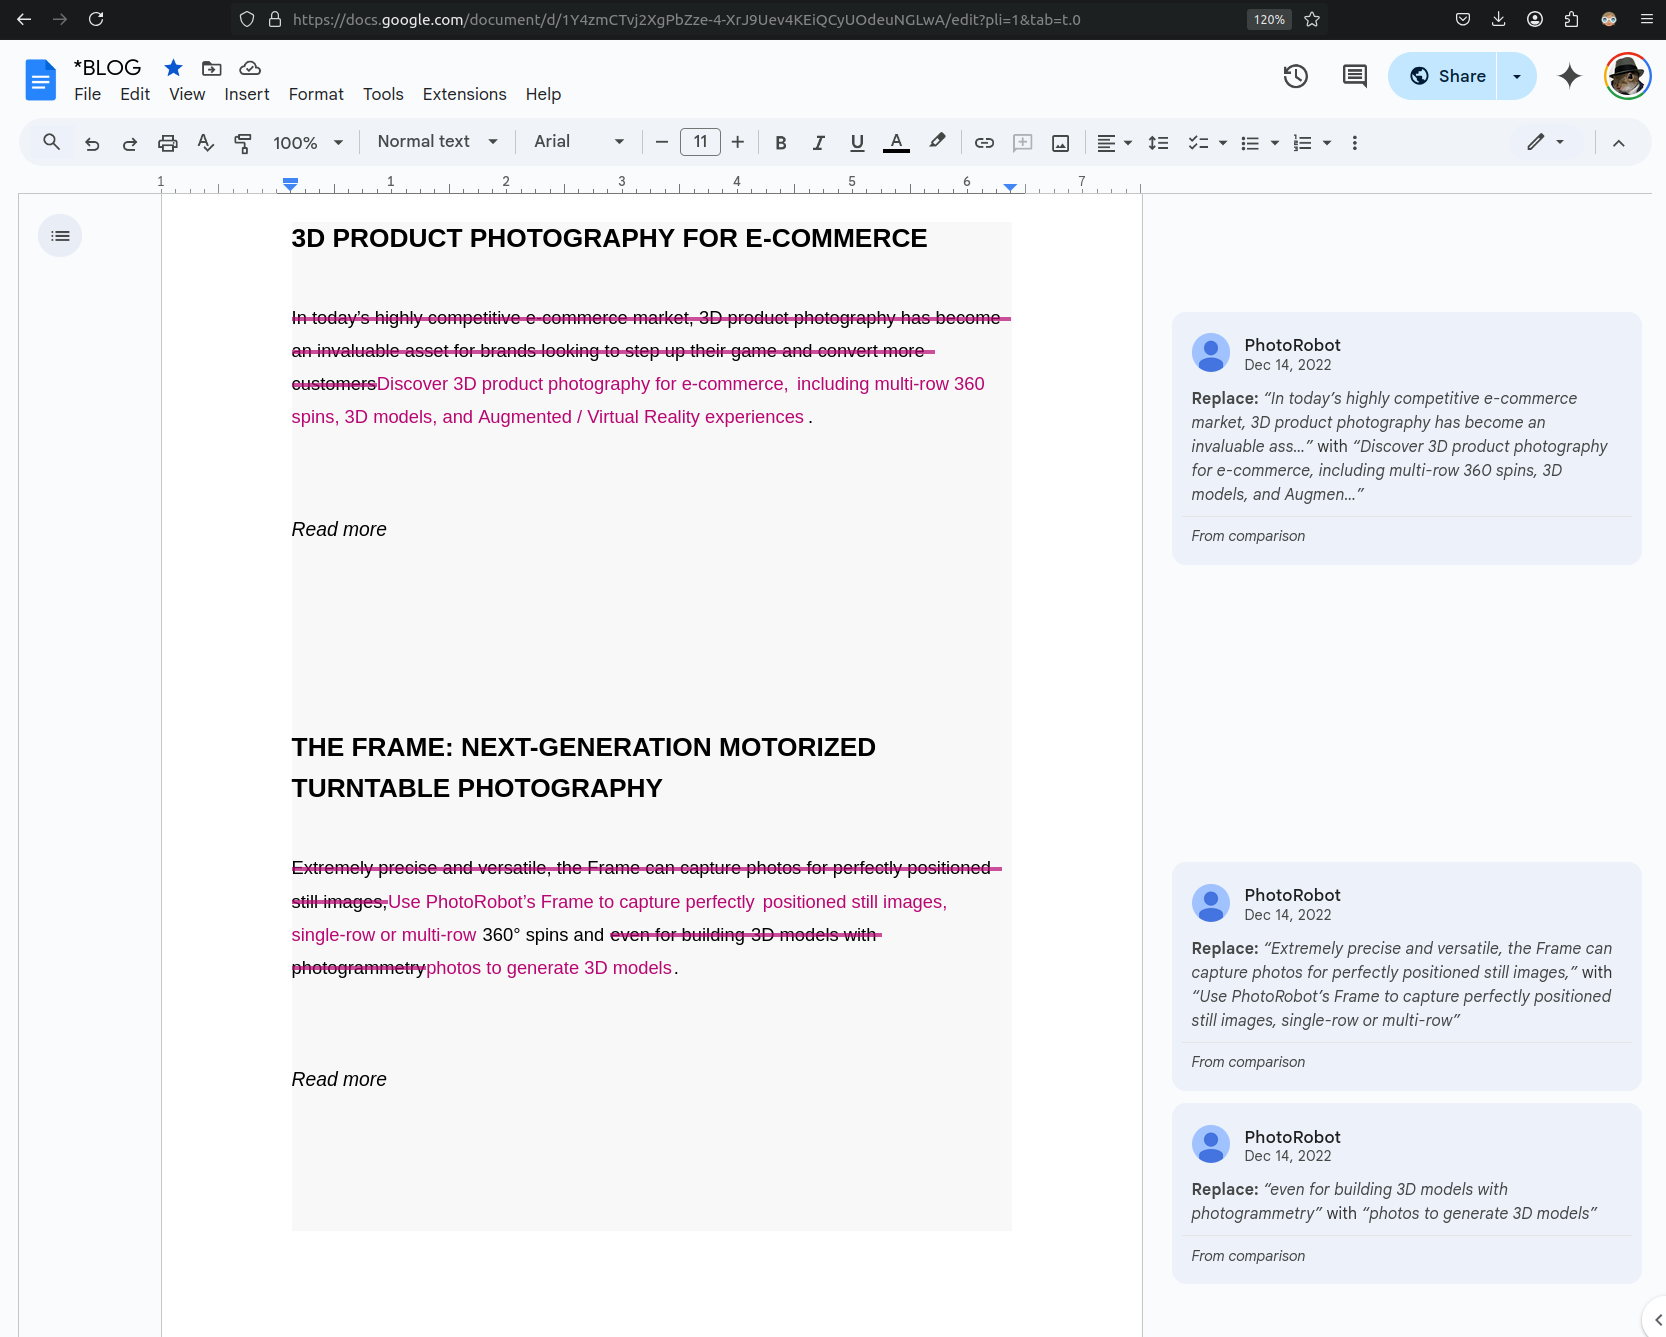Open the Edit menu
The height and width of the screenshot is (1337, 1666).
click(135, 94)
